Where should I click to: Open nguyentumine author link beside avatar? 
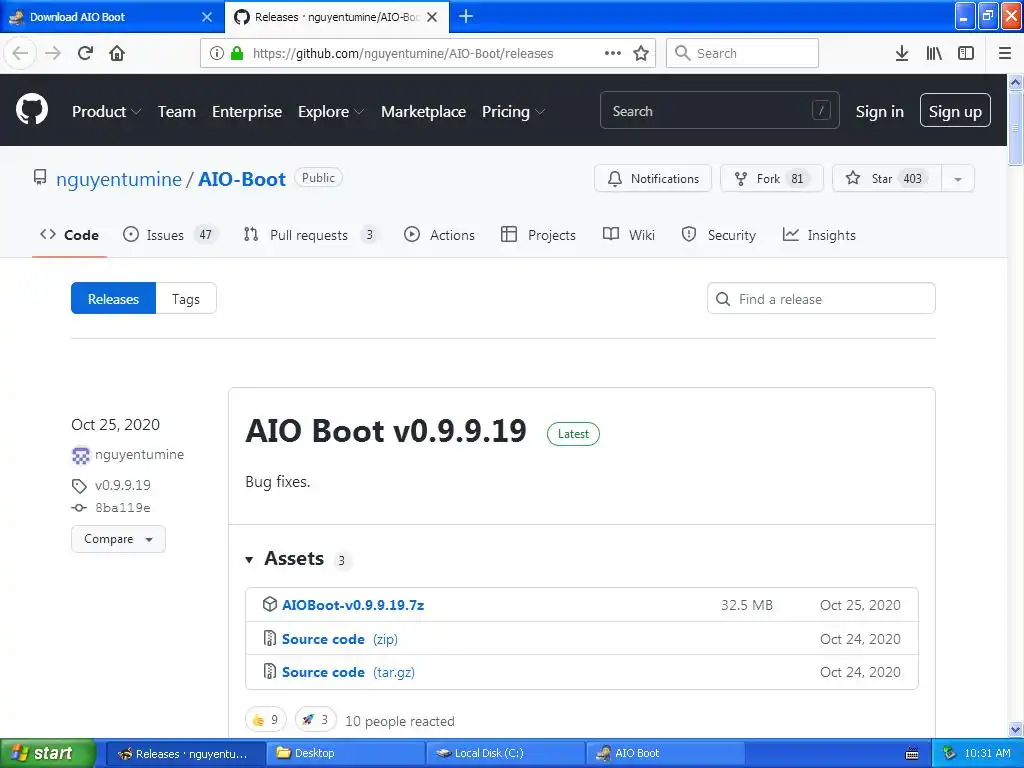pos(139,455)
